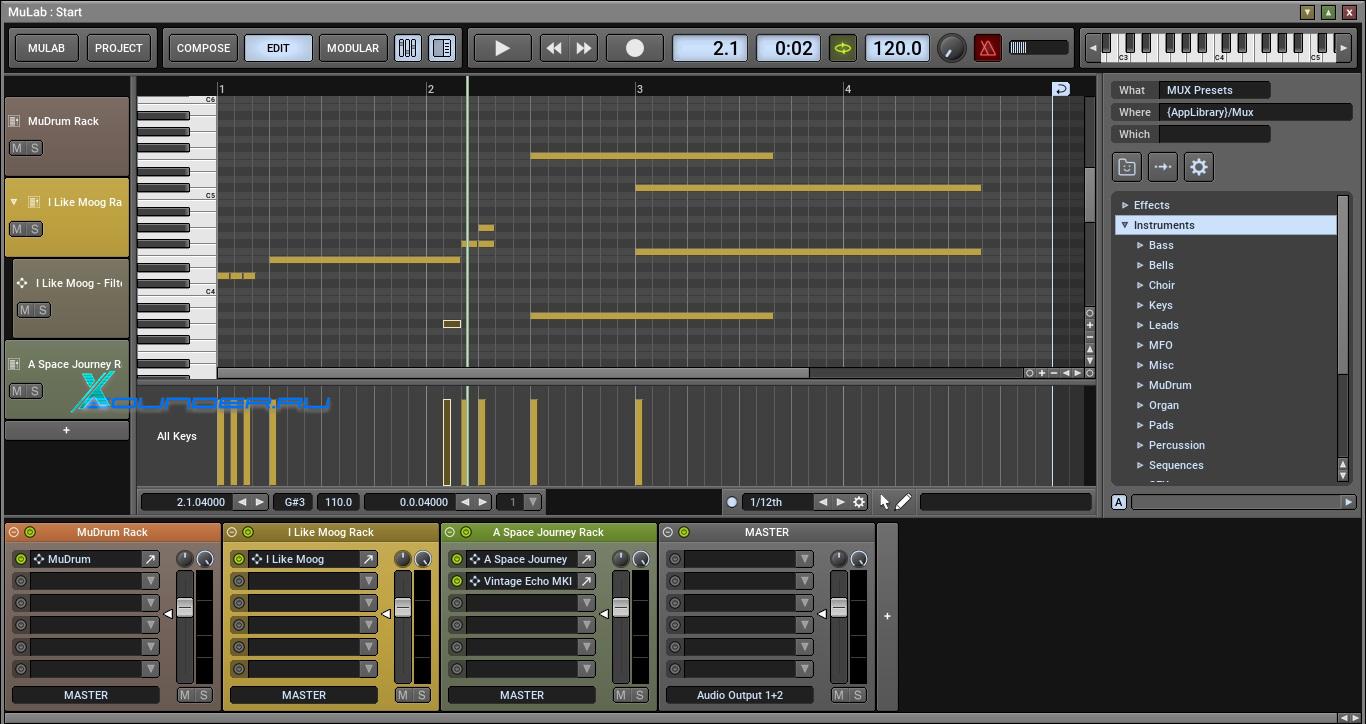Click the rewind transport button
The width and height of the screenshot is (1366, 724).
(553, 48)
